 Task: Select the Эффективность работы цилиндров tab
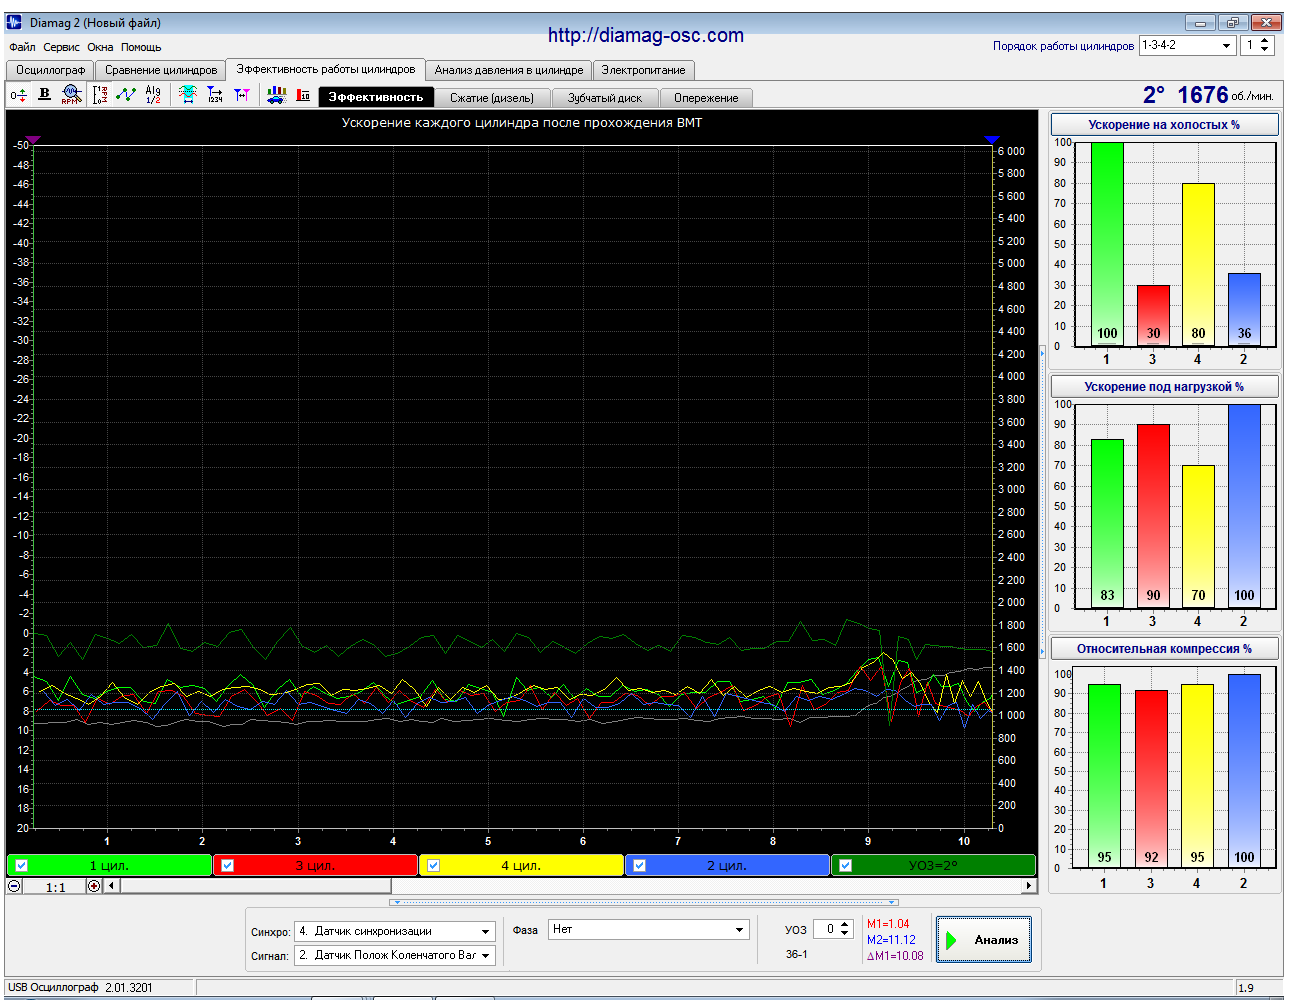[x=326, y=69]
